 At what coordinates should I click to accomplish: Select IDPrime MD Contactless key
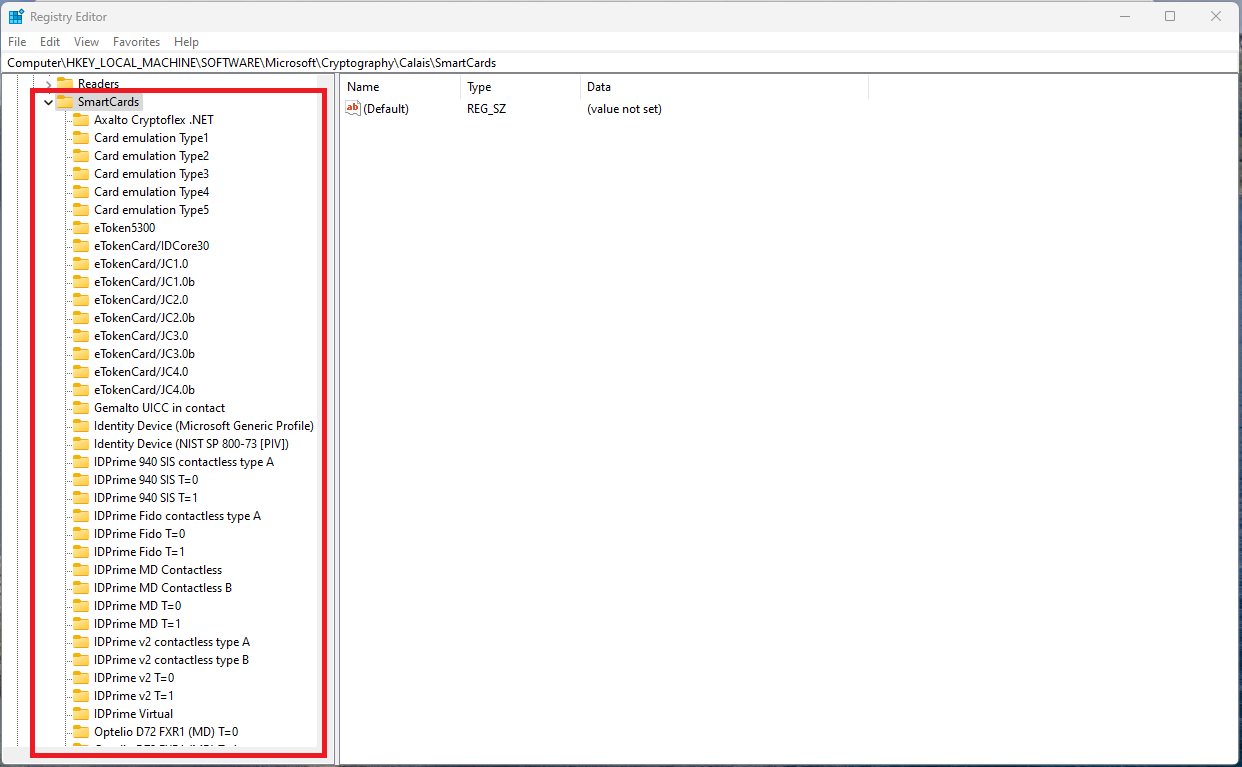tap(158, 570)
